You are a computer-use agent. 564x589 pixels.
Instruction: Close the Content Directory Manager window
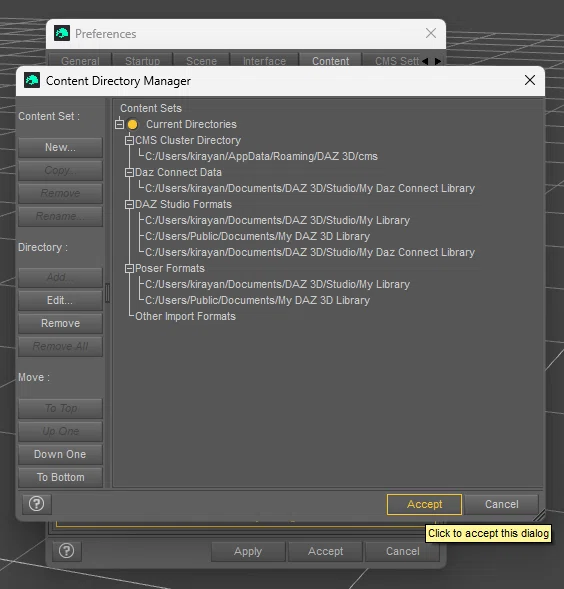tap(530, 80)
